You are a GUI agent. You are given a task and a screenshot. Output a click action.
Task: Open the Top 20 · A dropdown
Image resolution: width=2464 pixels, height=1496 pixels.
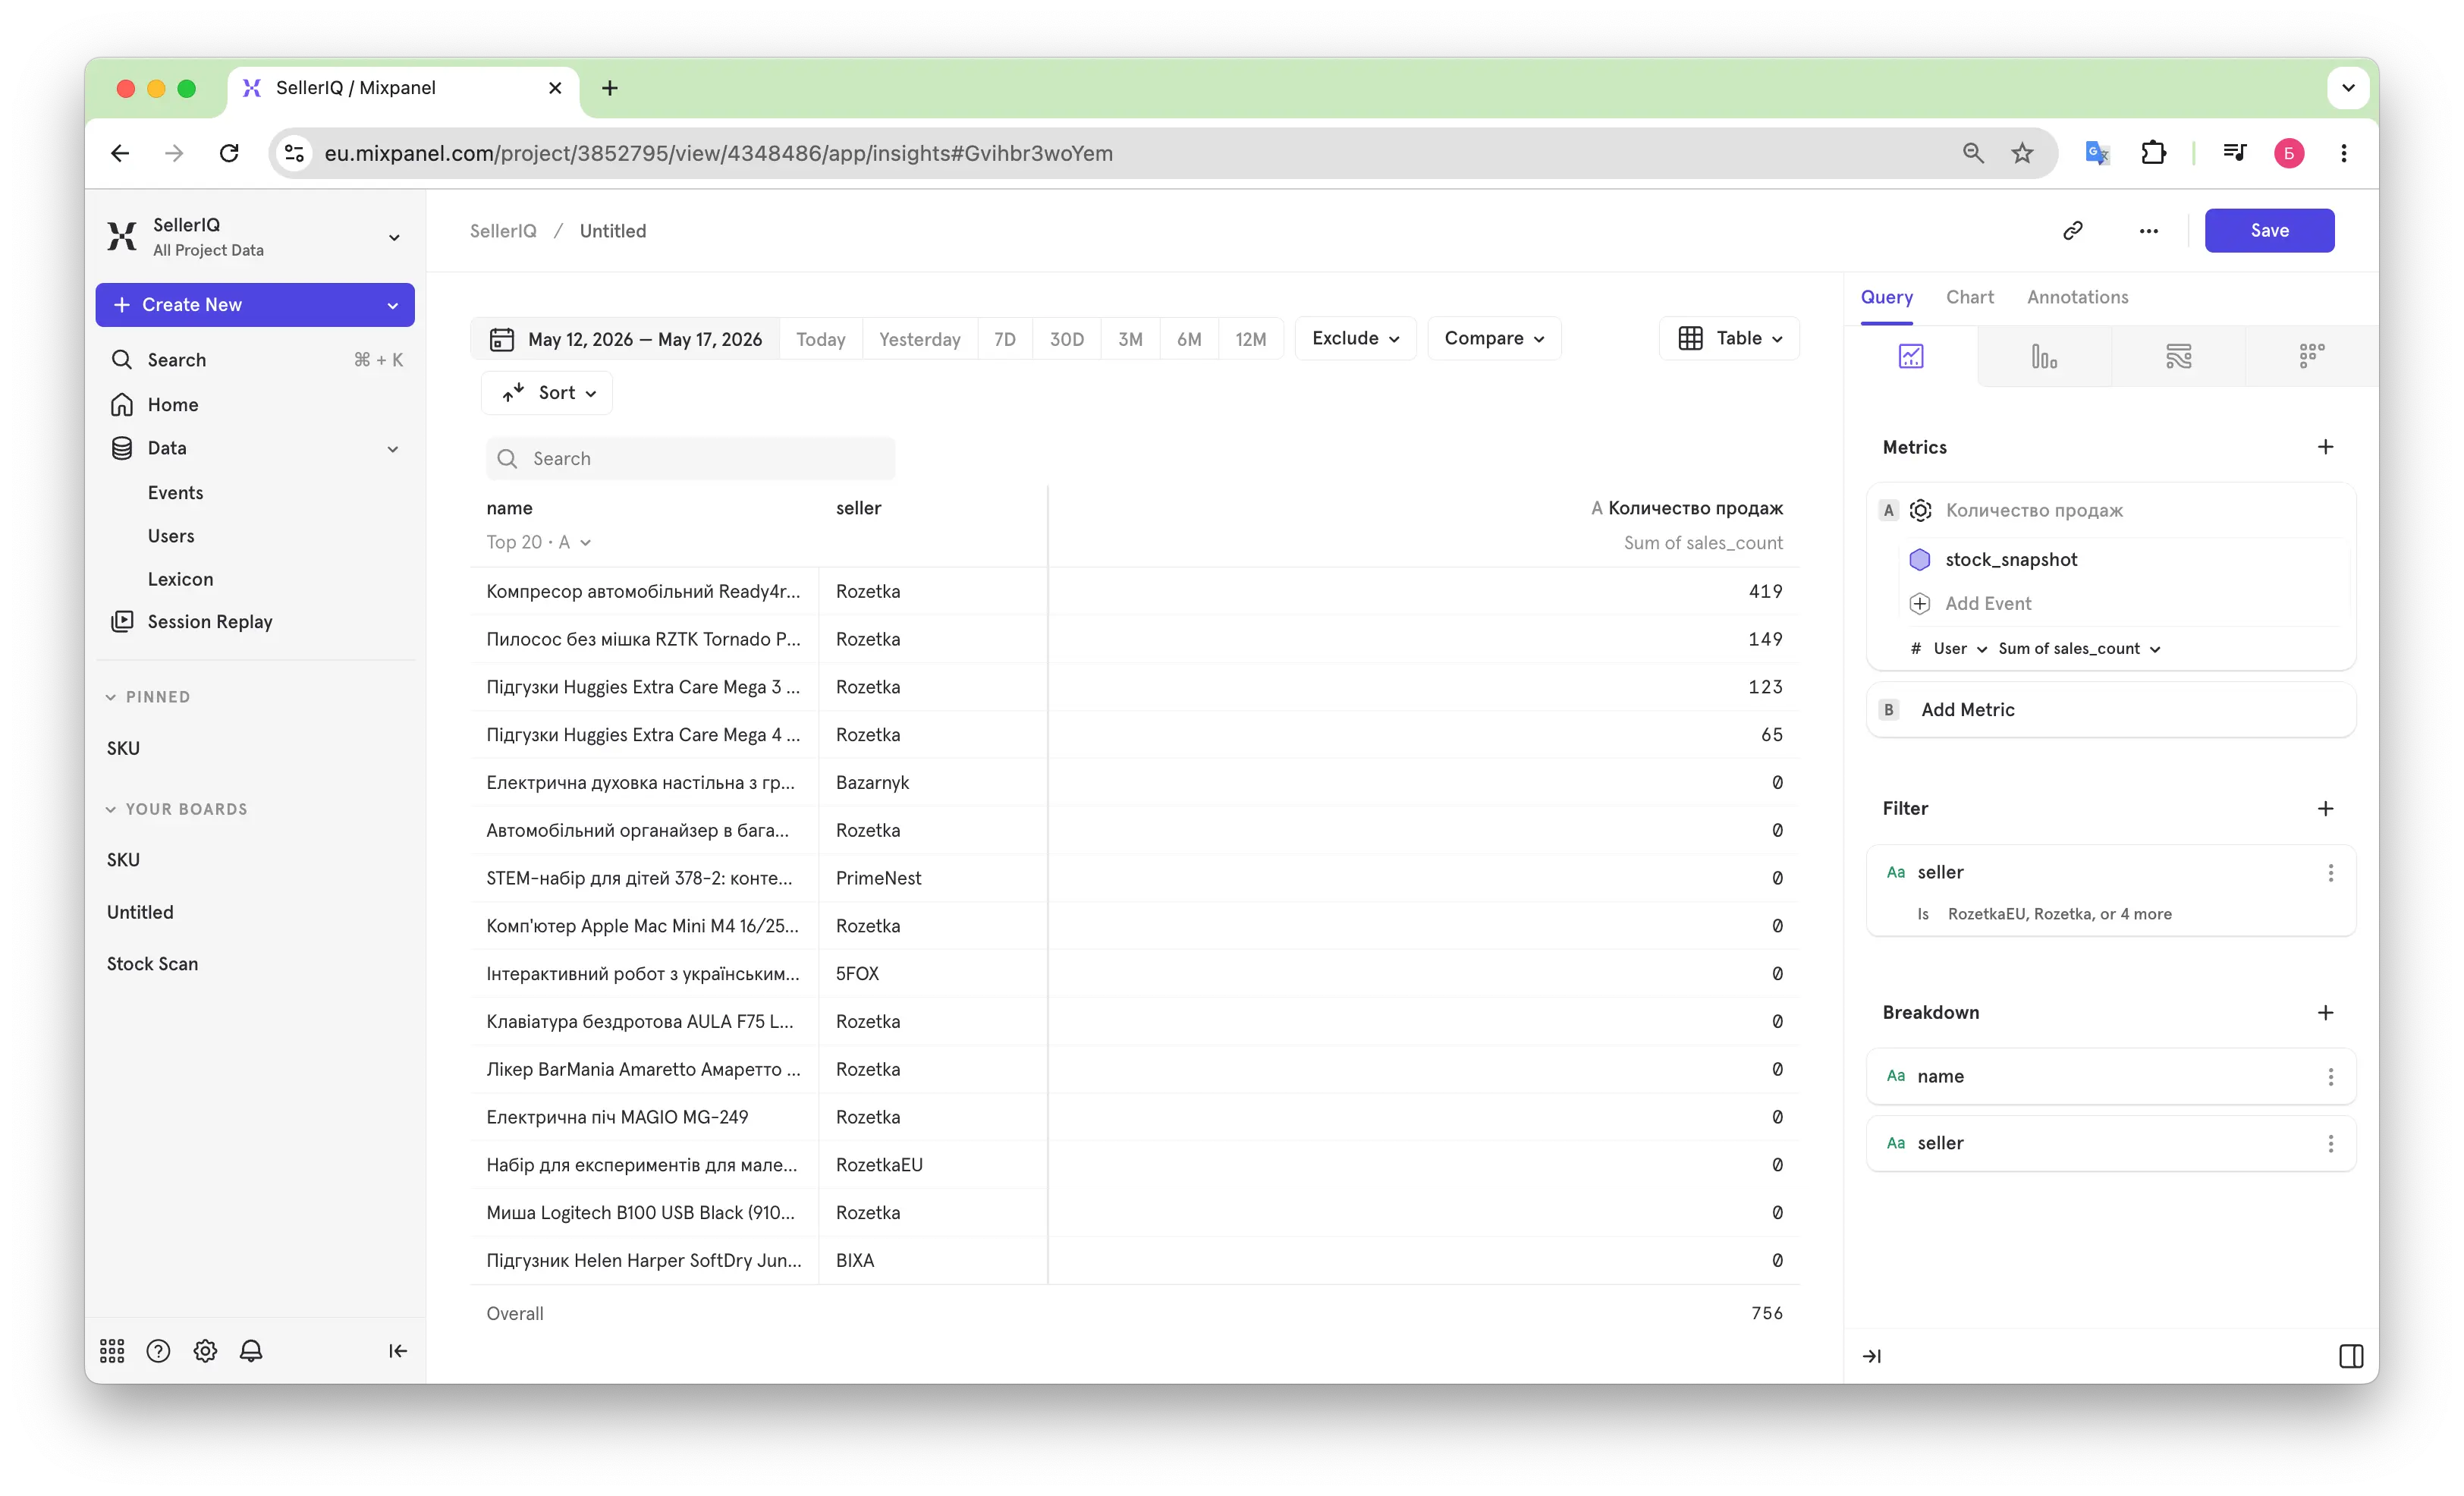pyautogui.click(x=538, y=542)
